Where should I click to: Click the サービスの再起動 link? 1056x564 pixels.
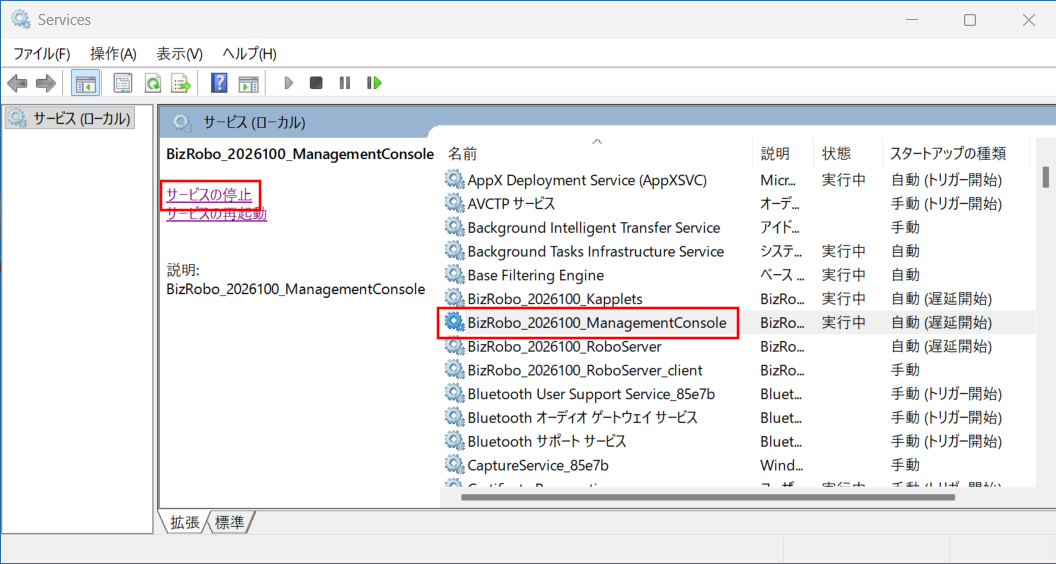click(217, 214)
